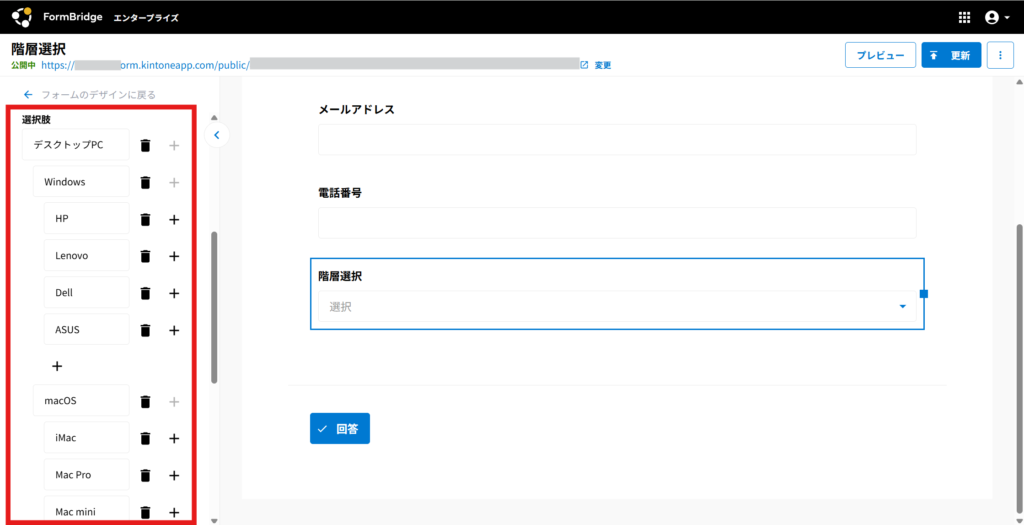Add new option below ASUS
1024x525 pixels.
tap(57, 366)
